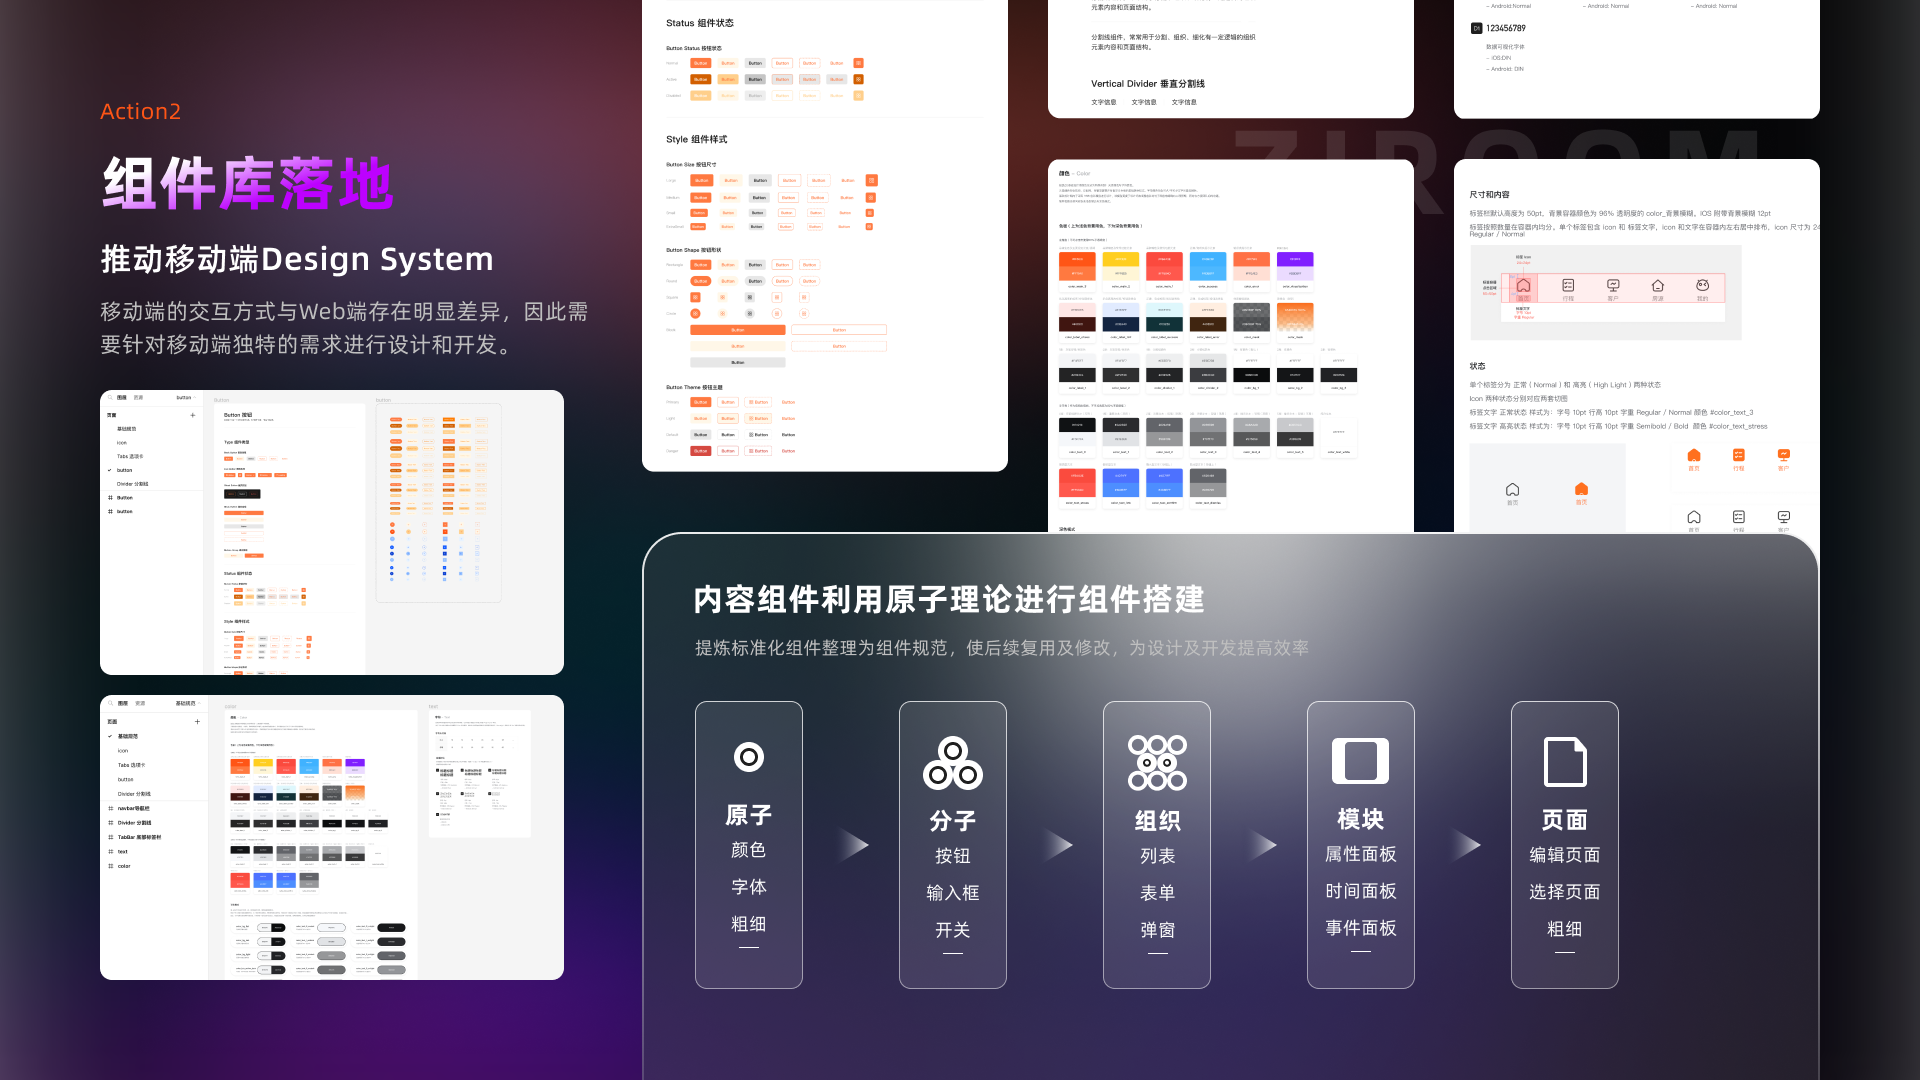
Task: Open the 'button' page dropdown in the layers panel header
Action: point(186,397)
